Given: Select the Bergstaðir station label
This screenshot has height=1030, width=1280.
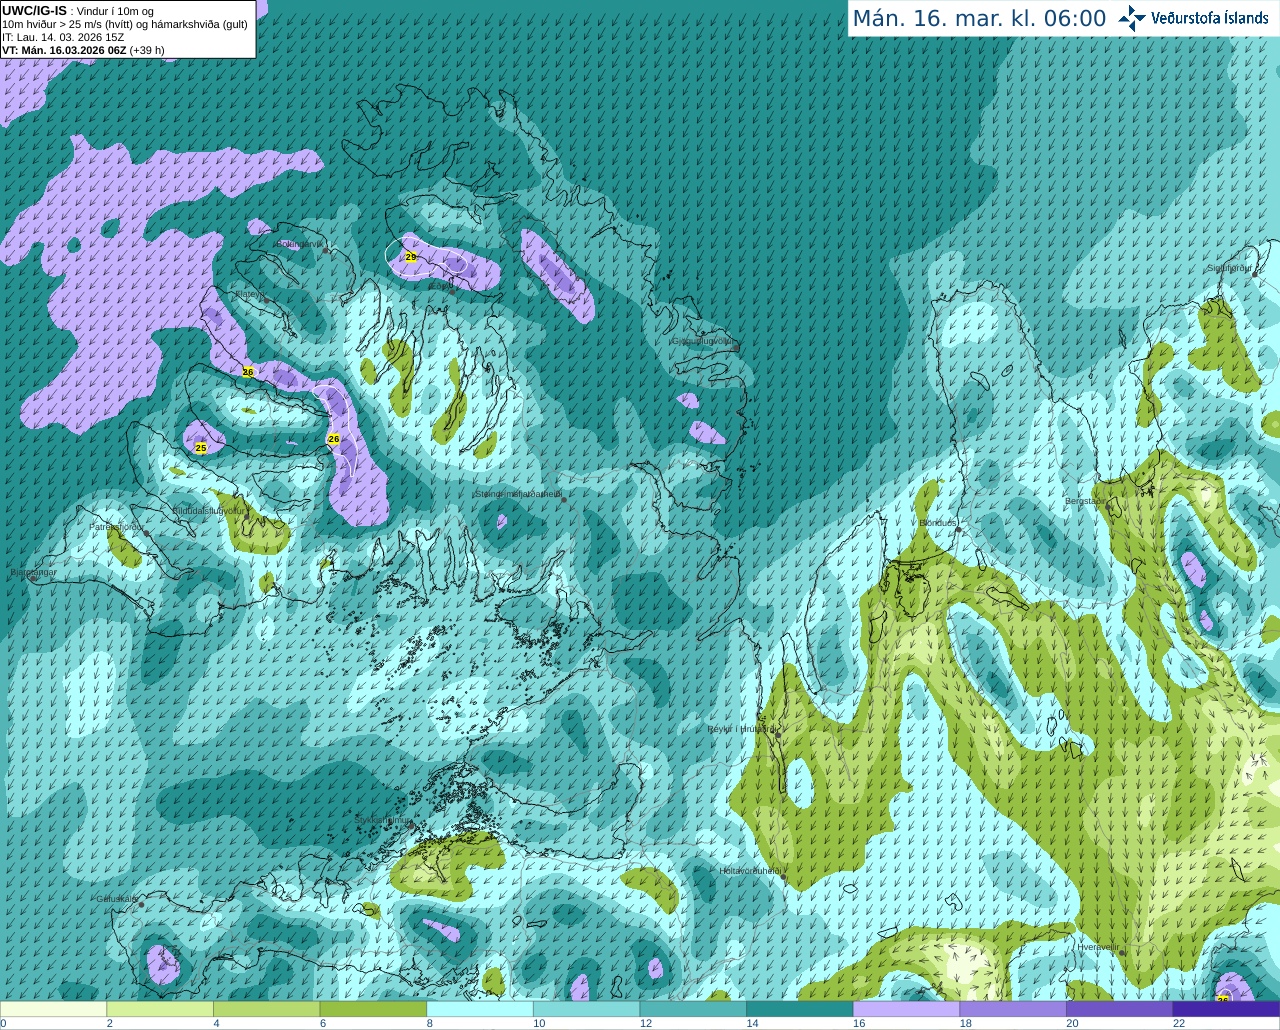Looking at the screenshot, I should pyautogui.click(x=1086, y=501).
